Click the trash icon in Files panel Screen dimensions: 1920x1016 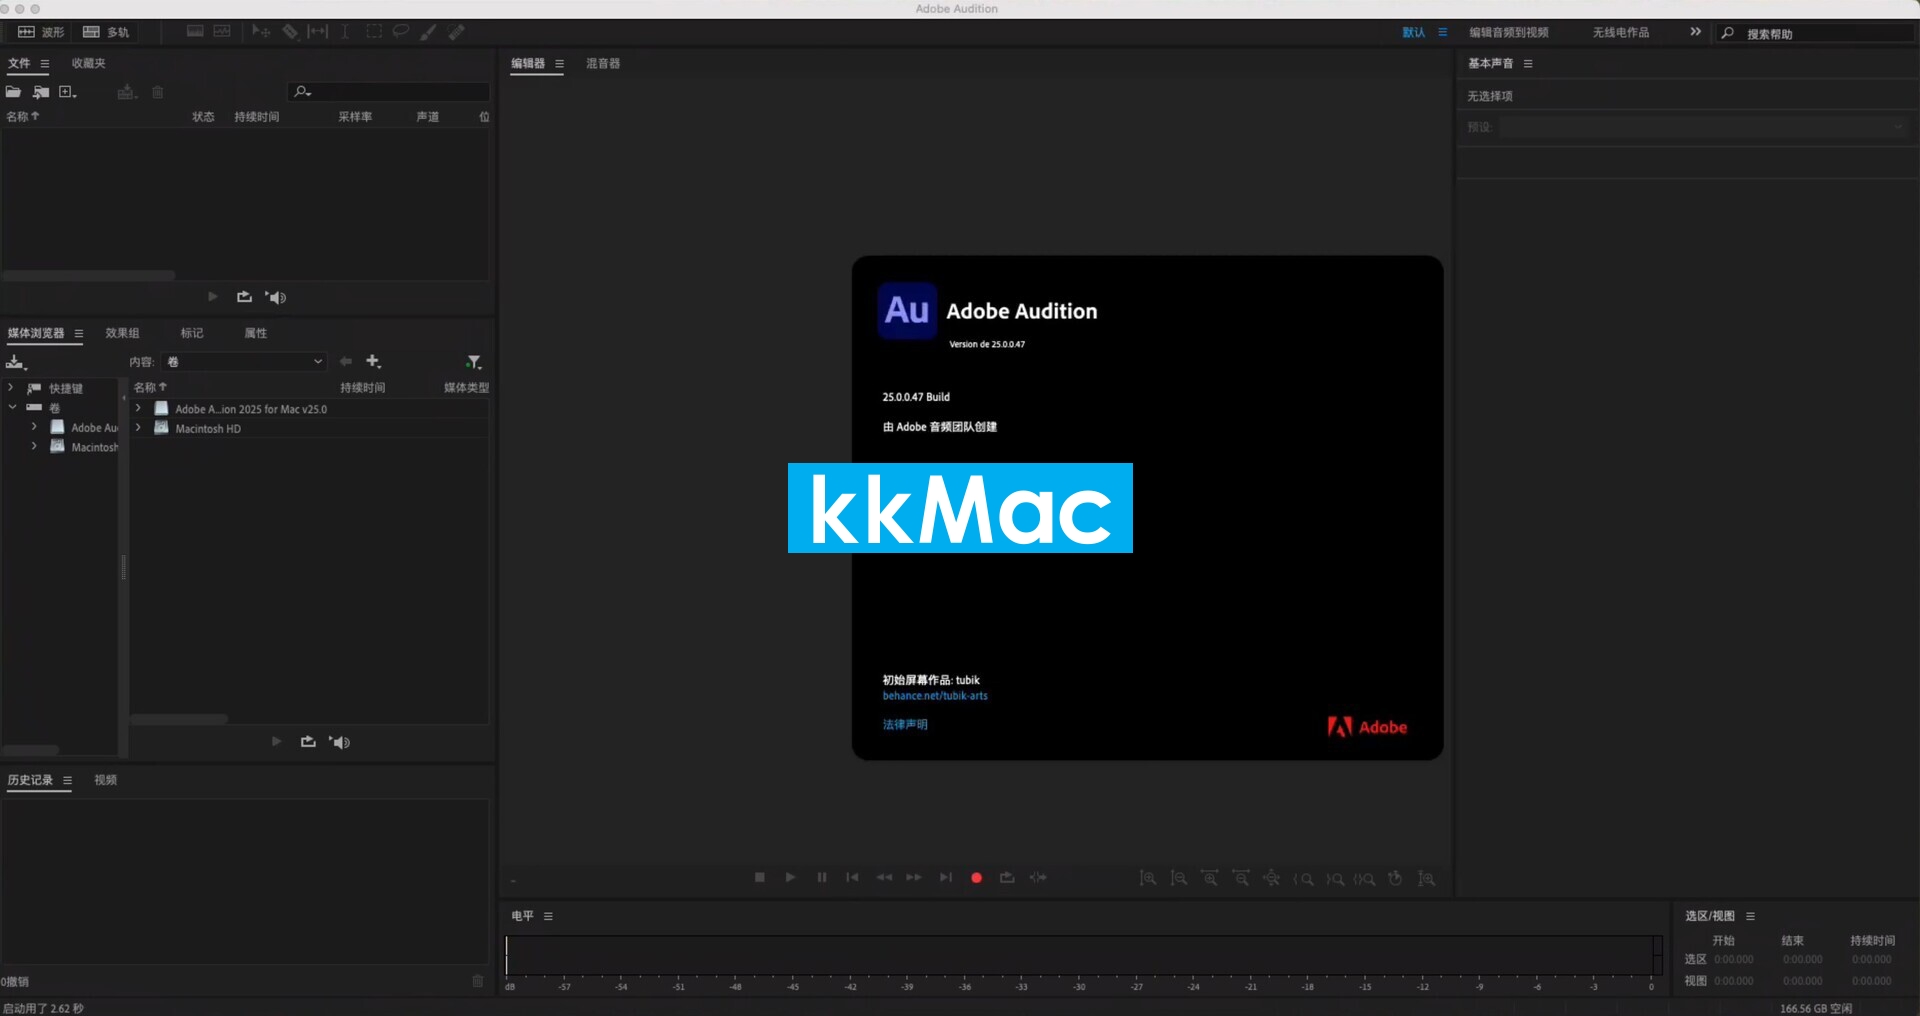[158, 92]
